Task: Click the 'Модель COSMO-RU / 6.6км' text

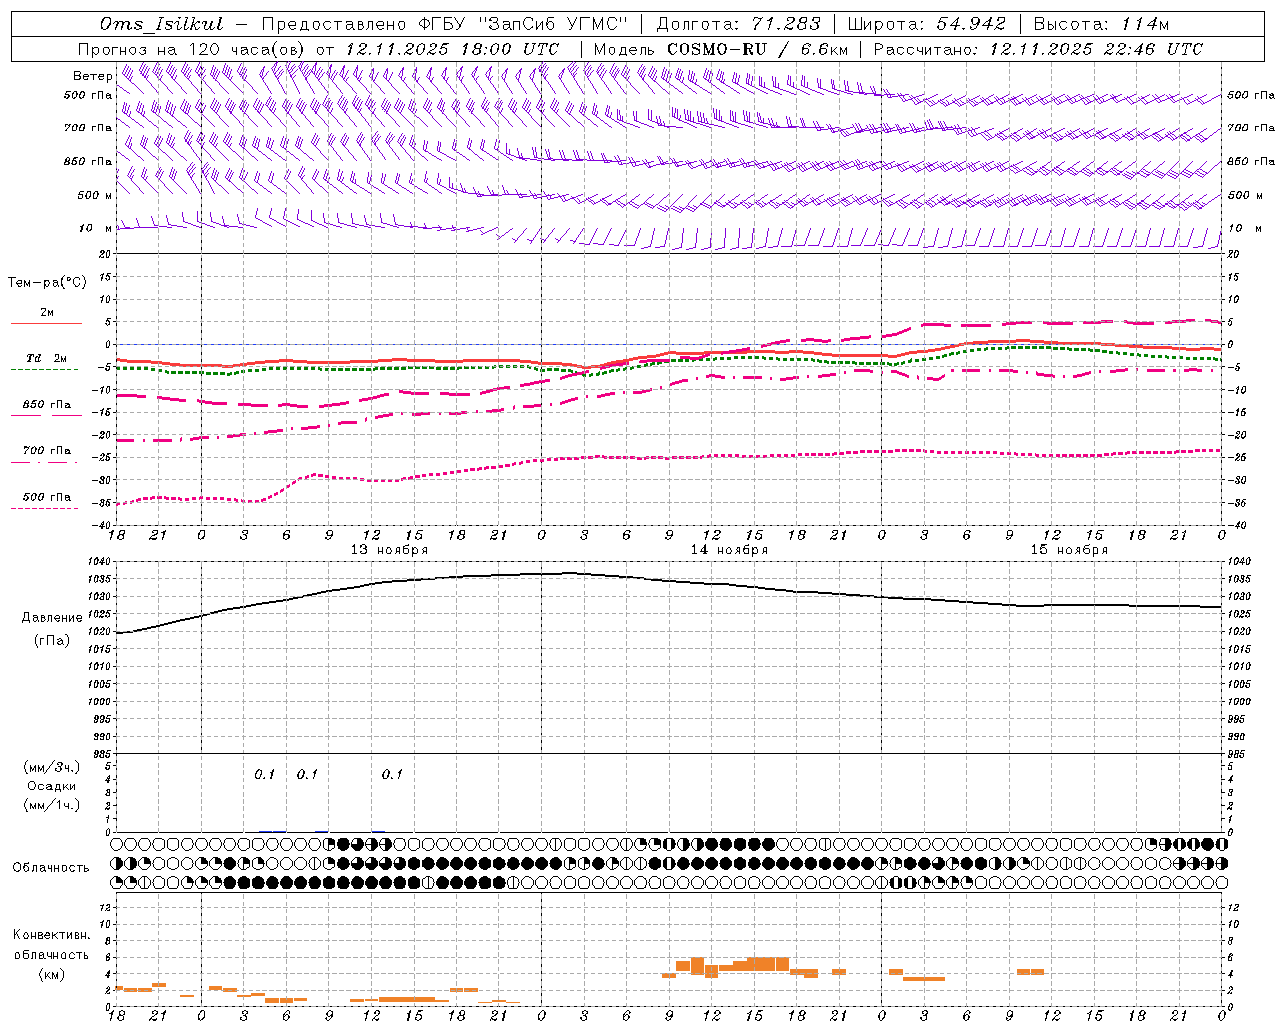Action: (x=720, y=49)
